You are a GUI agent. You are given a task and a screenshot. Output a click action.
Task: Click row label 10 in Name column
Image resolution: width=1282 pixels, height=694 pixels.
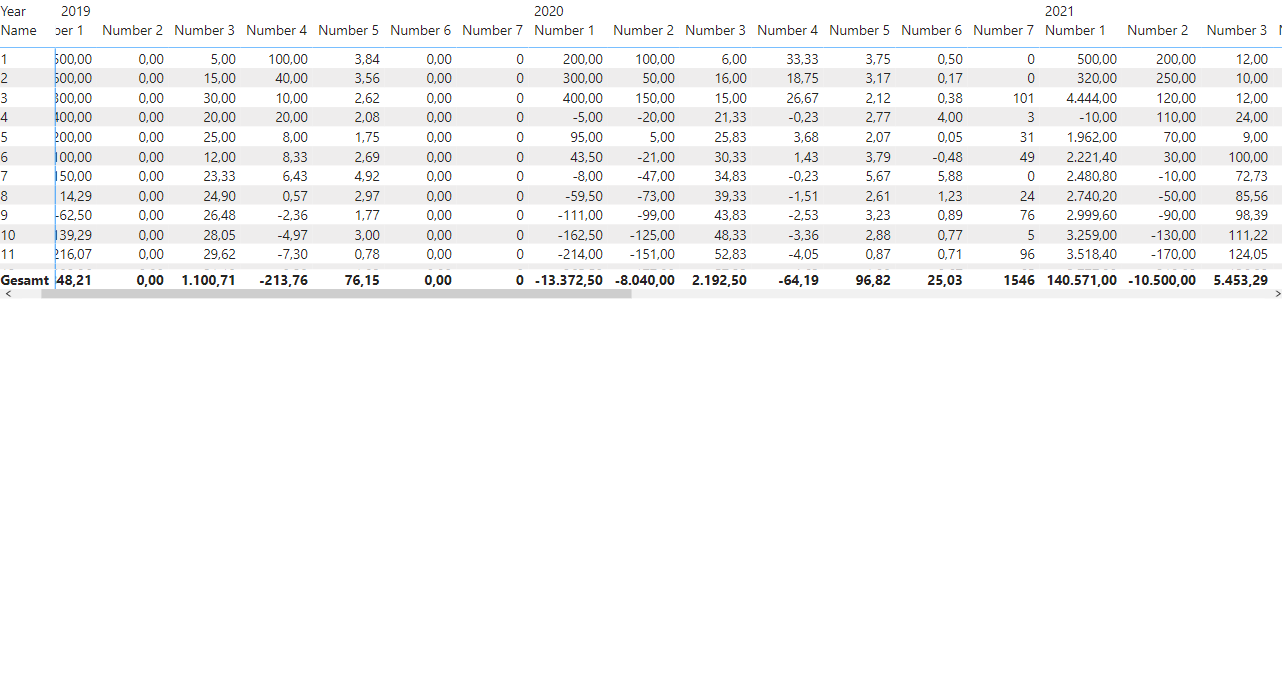tap(8, 235)
